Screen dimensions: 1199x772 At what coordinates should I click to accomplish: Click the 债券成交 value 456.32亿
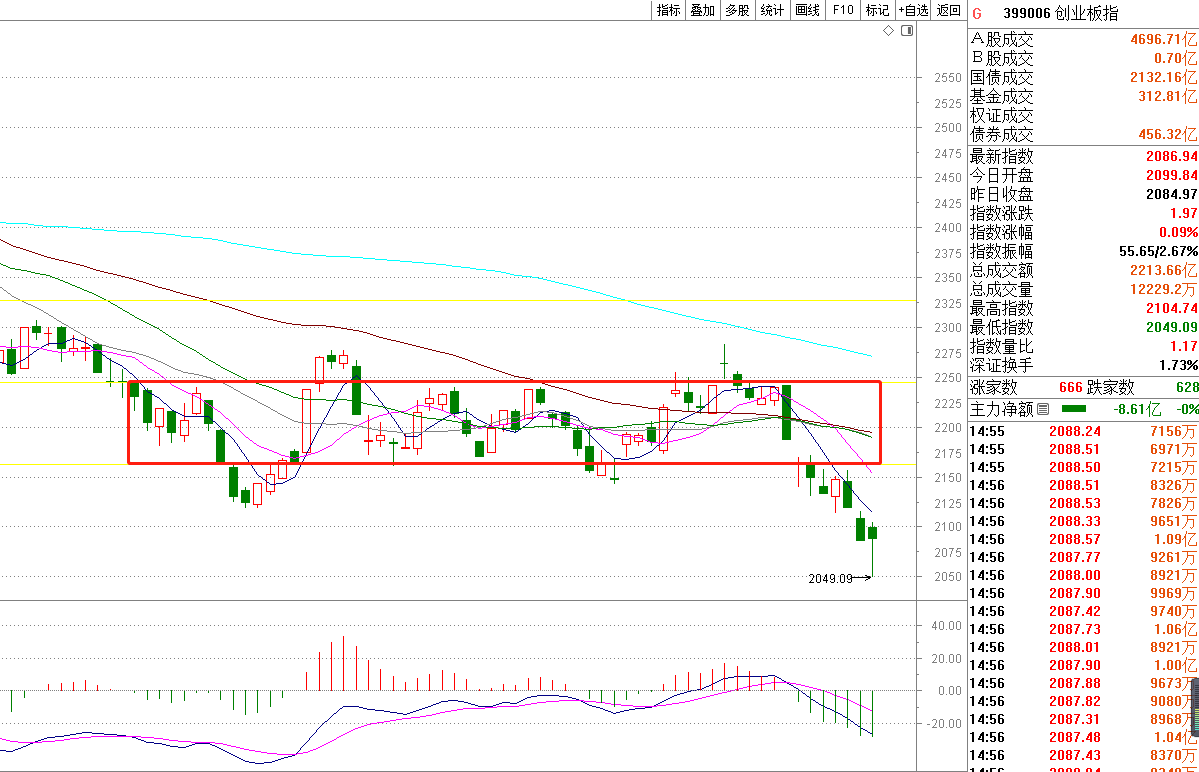tap(1168, 135)
